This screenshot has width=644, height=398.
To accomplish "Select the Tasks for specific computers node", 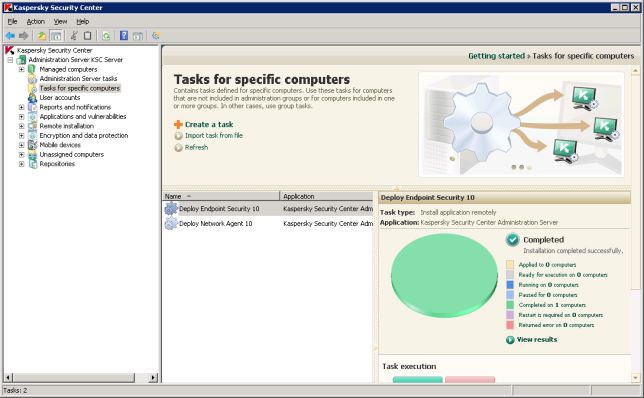I will click(x=80, y=88).
